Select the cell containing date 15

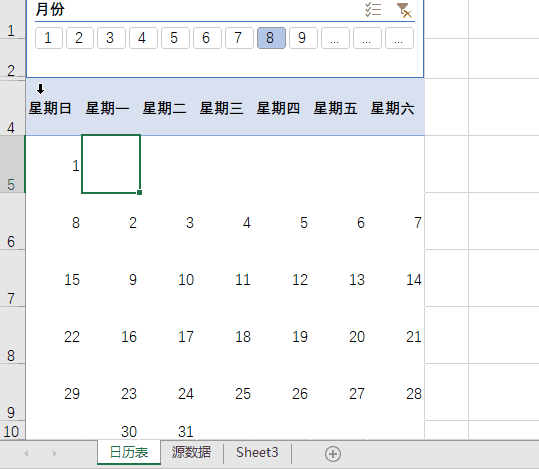coord(54,279)
